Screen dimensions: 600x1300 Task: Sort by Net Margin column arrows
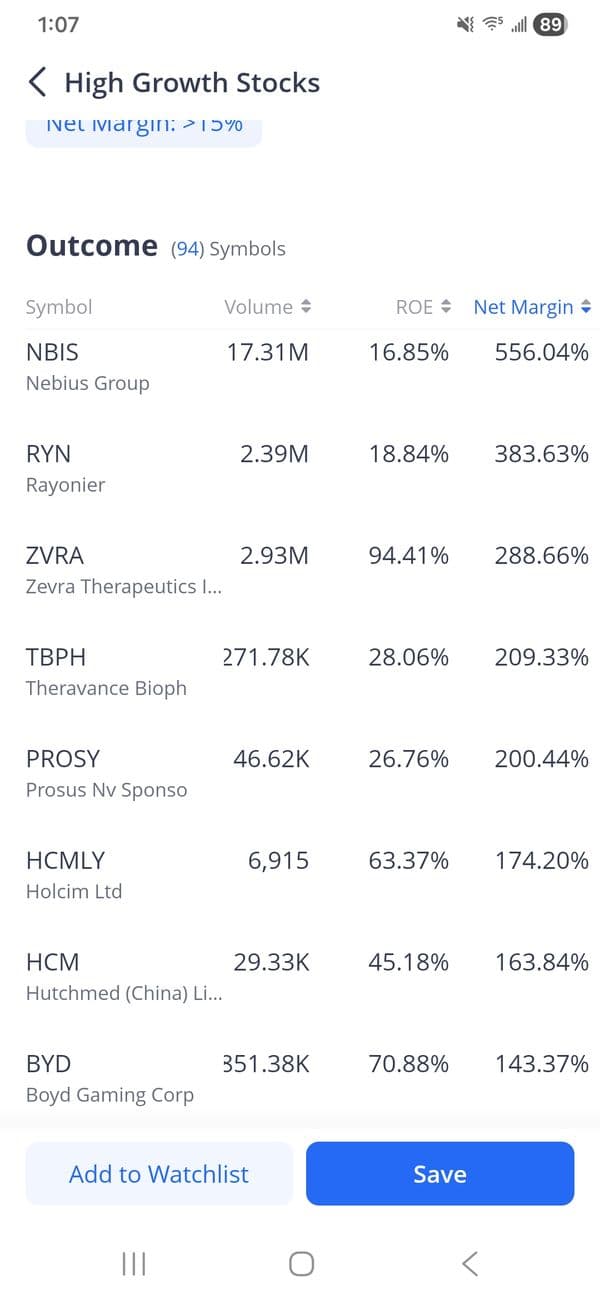point(586,307)
